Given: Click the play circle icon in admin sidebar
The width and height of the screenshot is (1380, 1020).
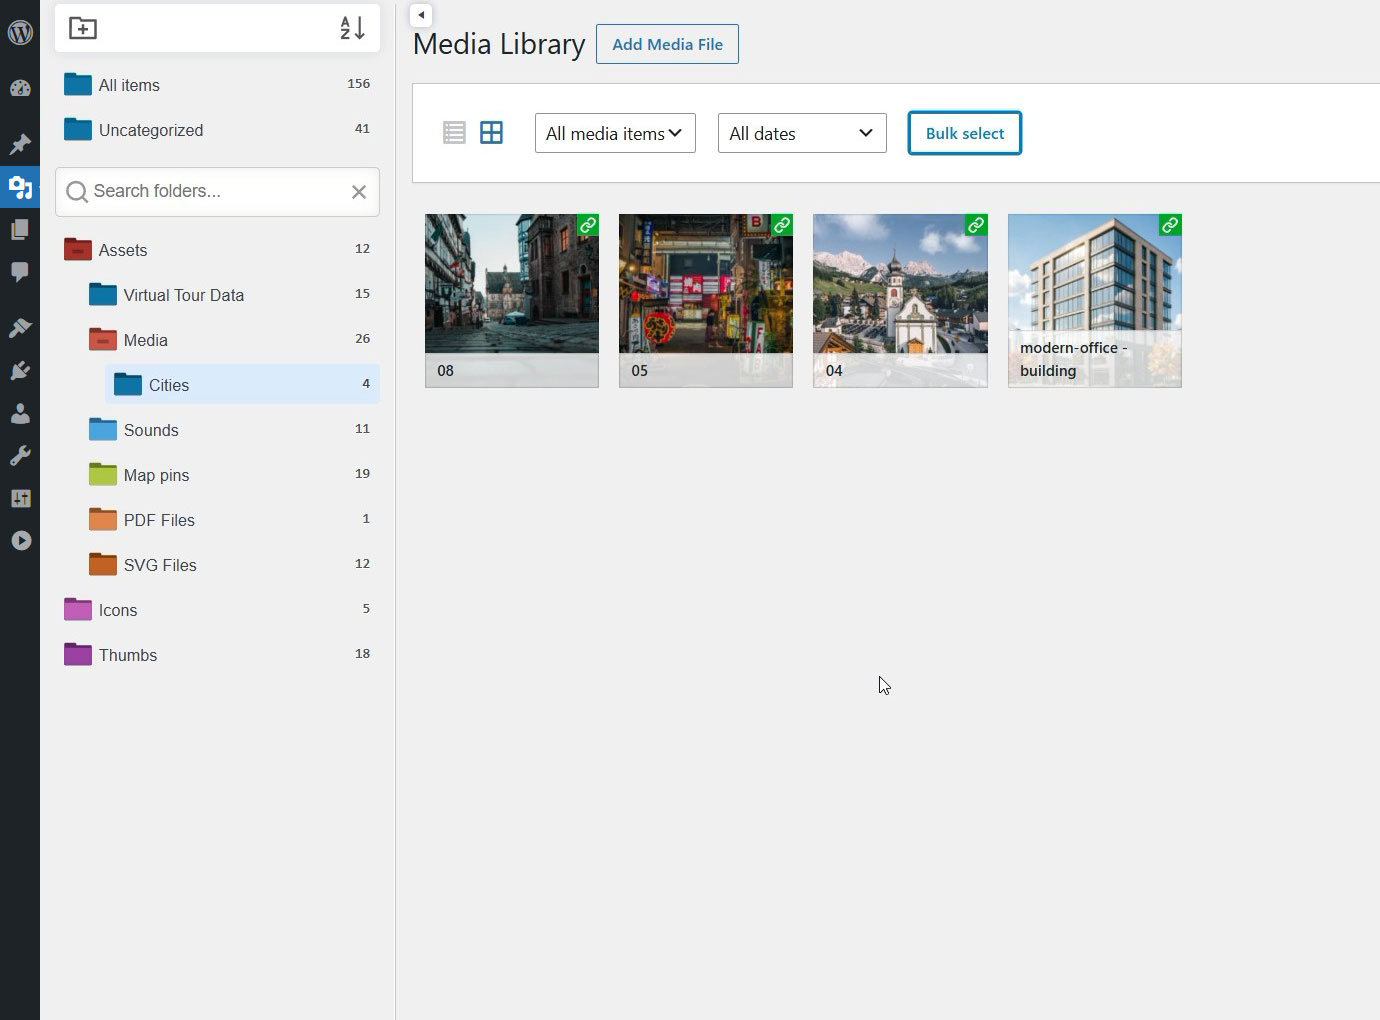Looking at the screenshot, I should [20, 541].
